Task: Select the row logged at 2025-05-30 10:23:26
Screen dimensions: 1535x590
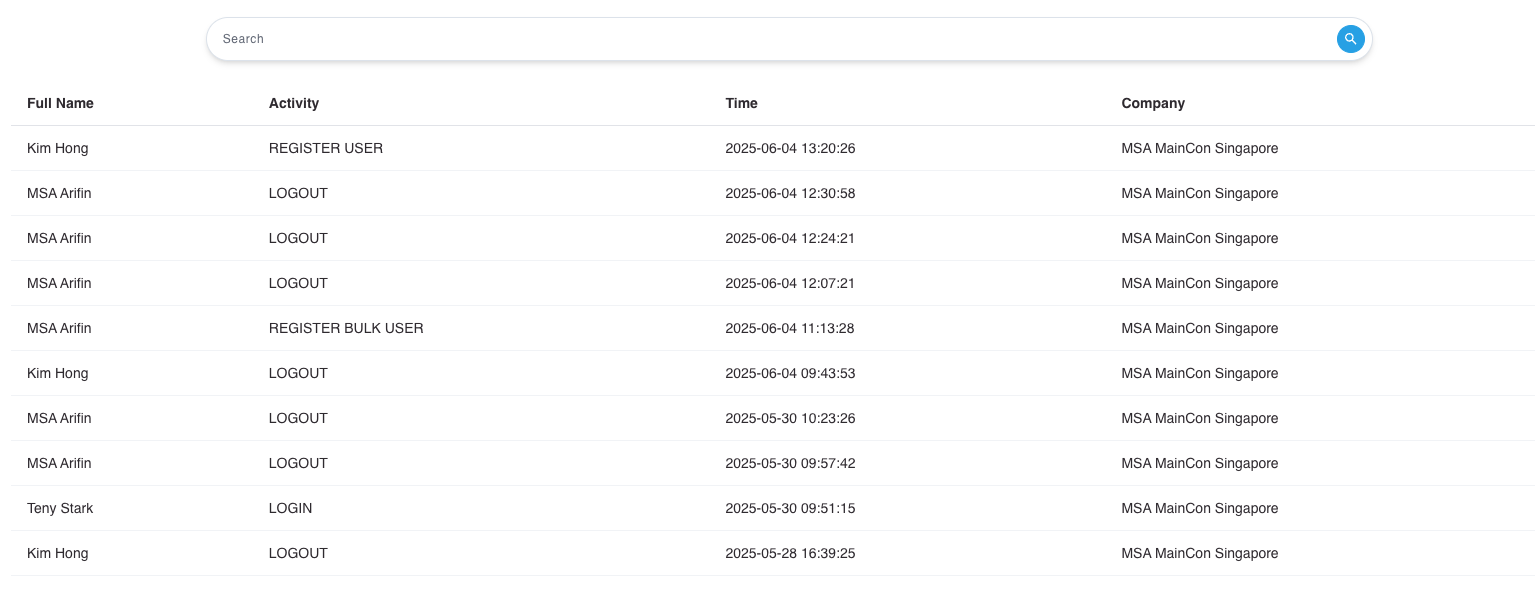Action: click(x=772, y=418)
